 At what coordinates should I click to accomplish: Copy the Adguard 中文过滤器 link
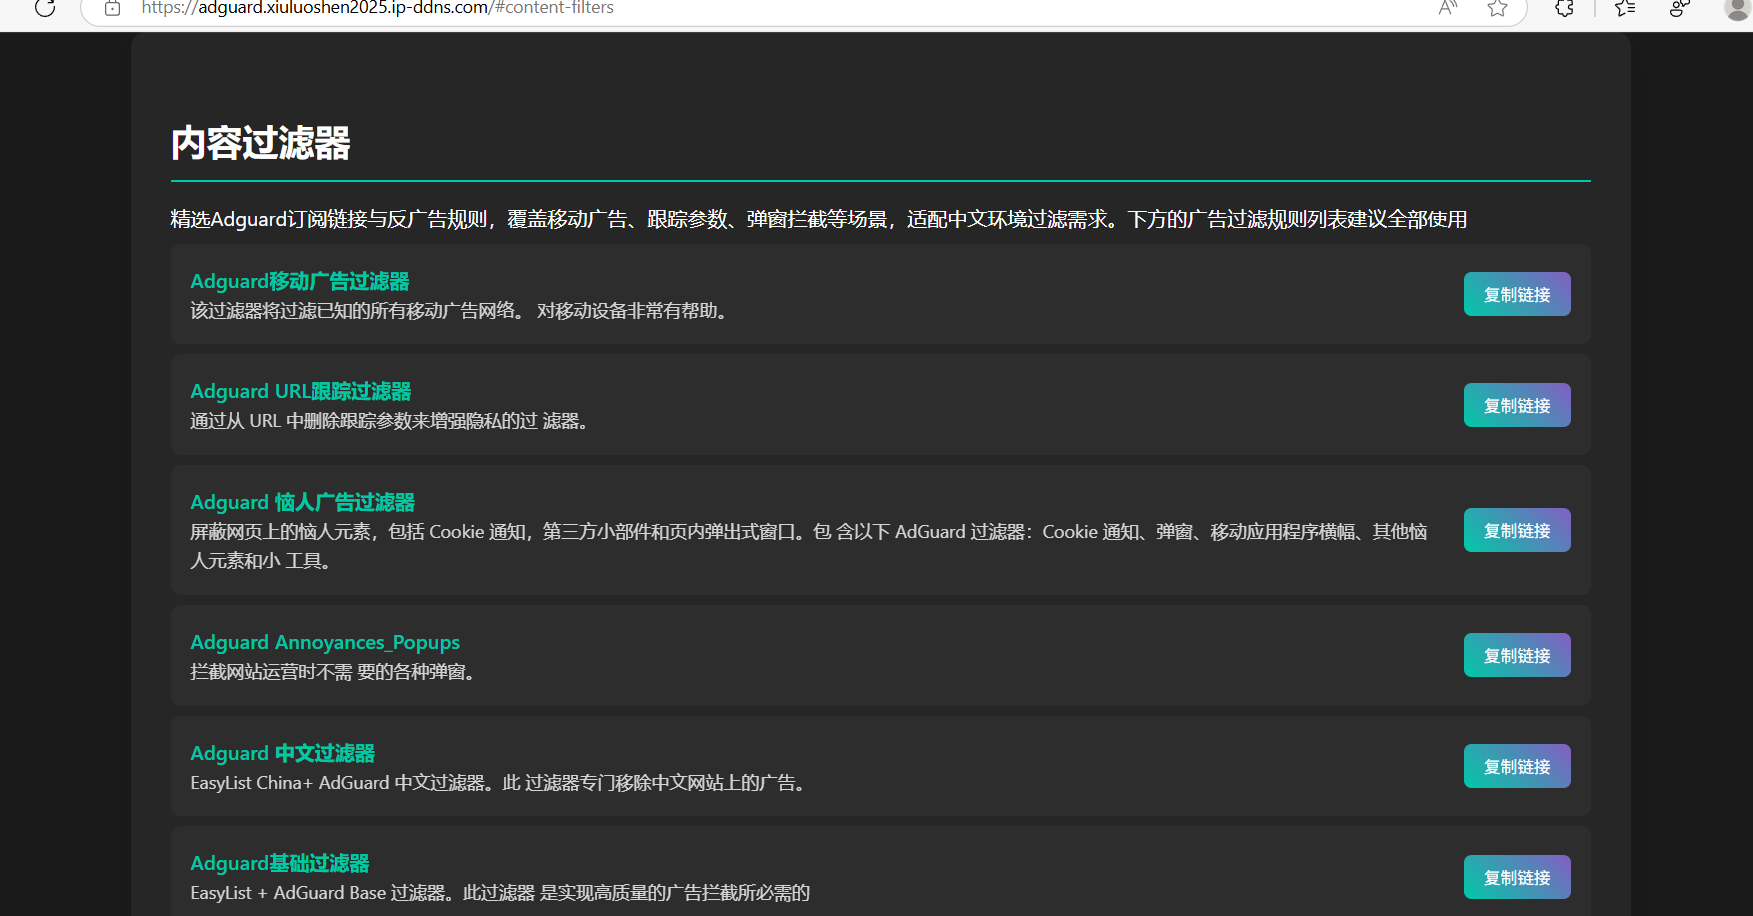click(x=1516, y=765)
